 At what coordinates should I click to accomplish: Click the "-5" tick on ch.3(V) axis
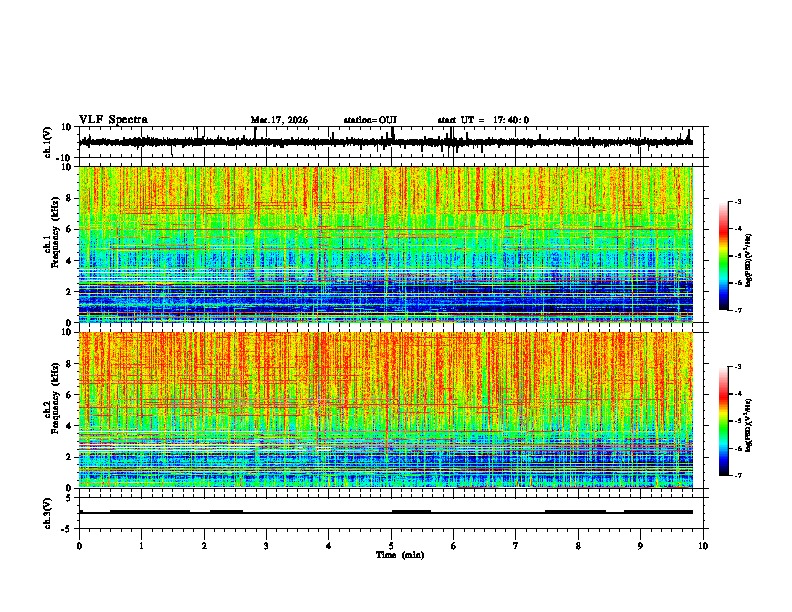coord(67,529)
